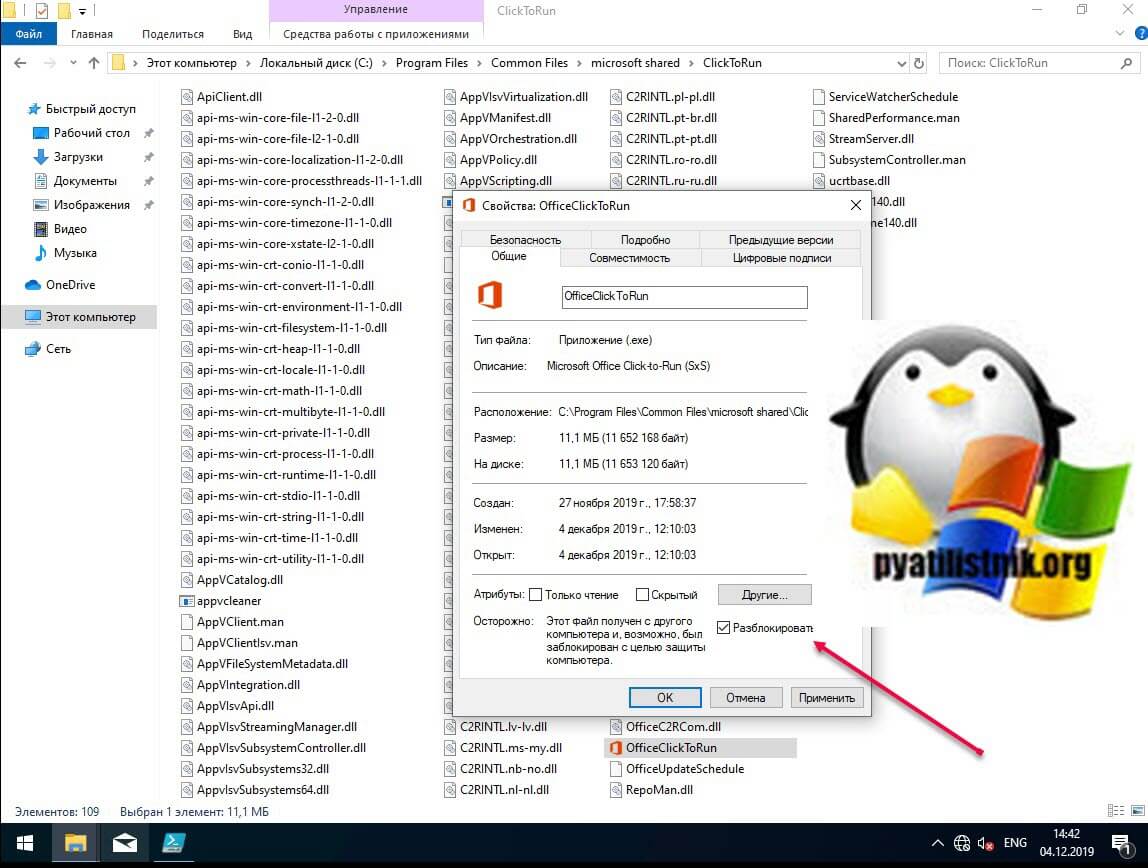Check the 'Только чтение' checkbox
Image resolution: width=1148 pixels, height=868 pixels.
click(x=536, y=595)
